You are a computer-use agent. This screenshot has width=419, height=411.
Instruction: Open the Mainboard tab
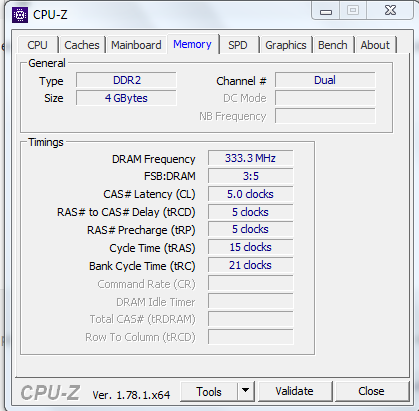tap(136, 45)
